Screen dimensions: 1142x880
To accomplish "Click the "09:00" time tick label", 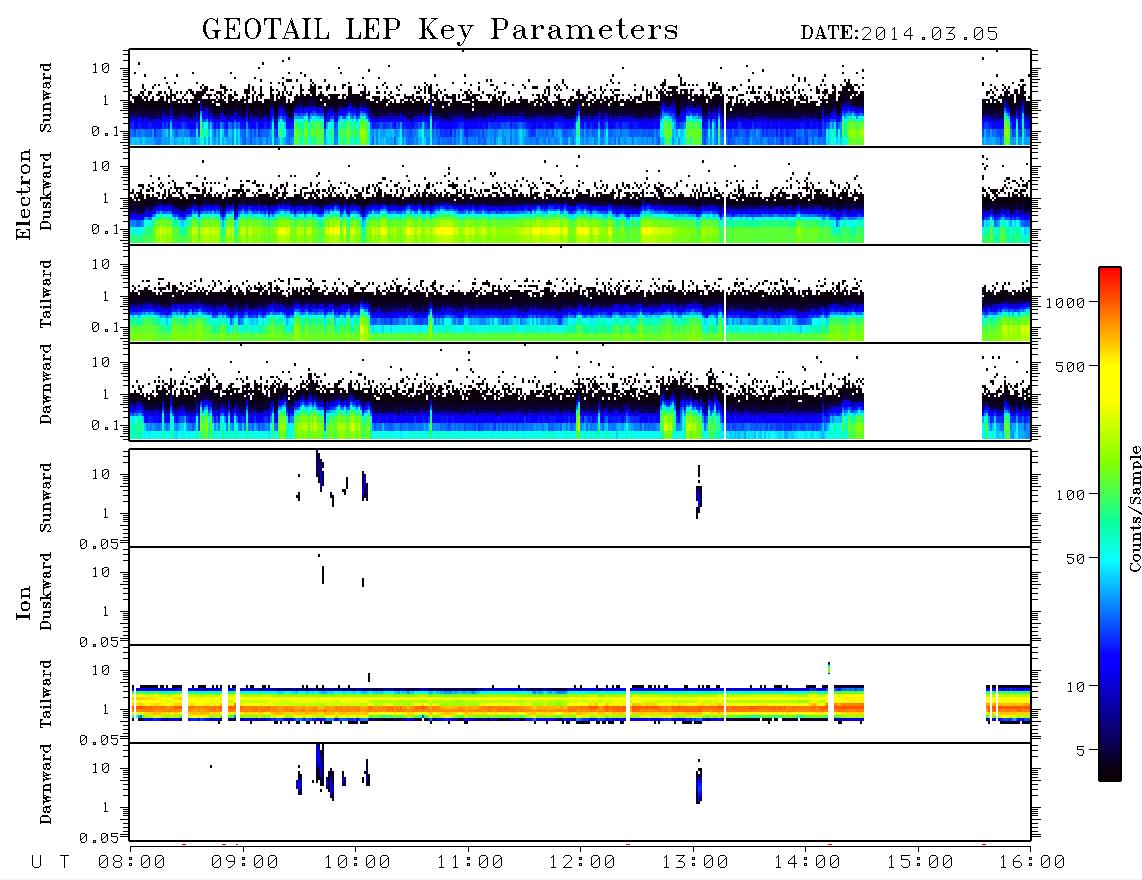I will pyautogui.click(x=245, y=863).
